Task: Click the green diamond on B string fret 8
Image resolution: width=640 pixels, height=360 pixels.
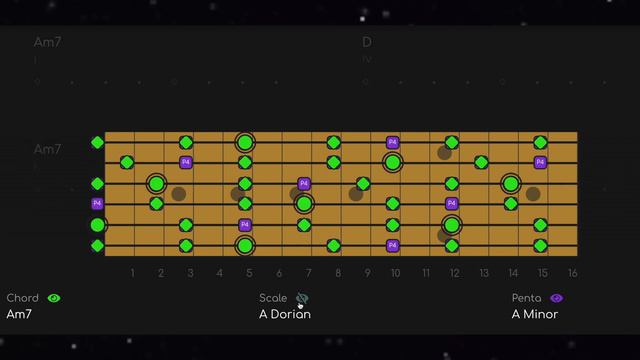Action: tap(334, 162)
